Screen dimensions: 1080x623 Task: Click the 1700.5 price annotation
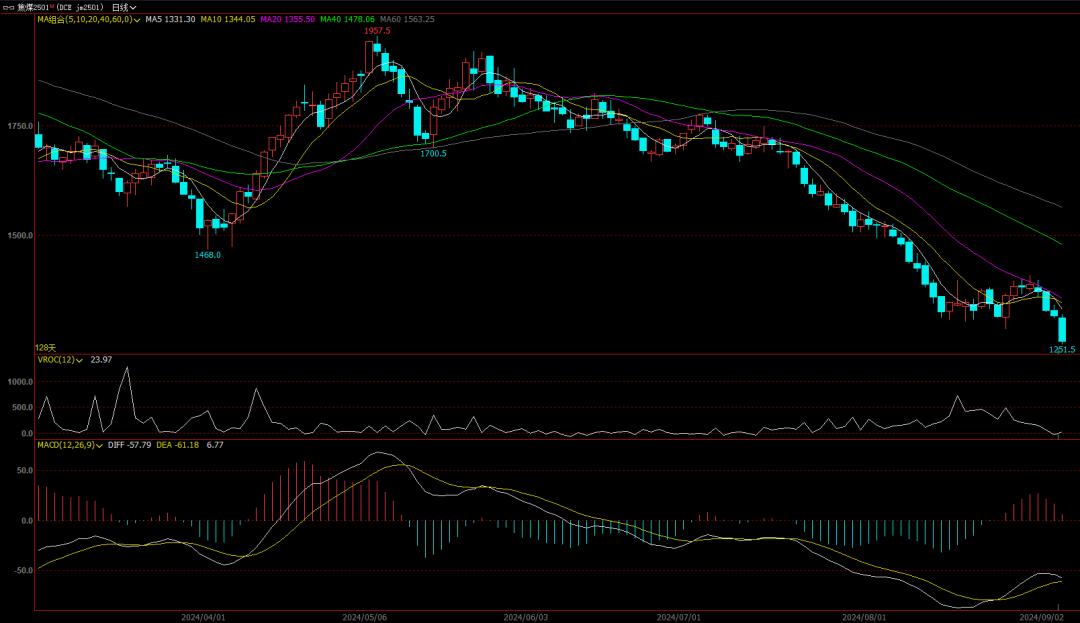click(x=433, y=153)
